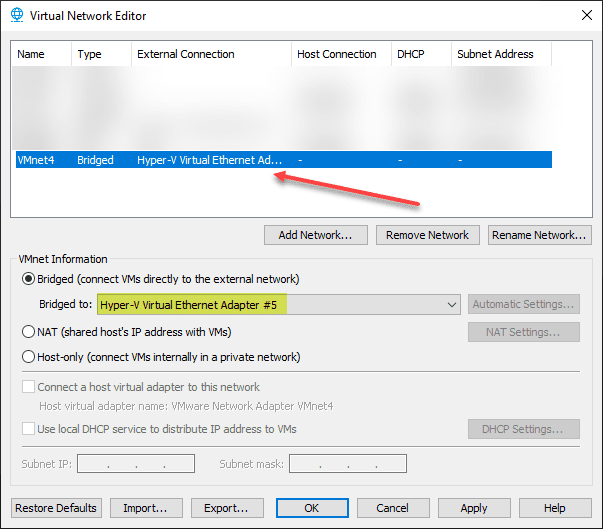Click the Host Connection column header

pos(341,54)
